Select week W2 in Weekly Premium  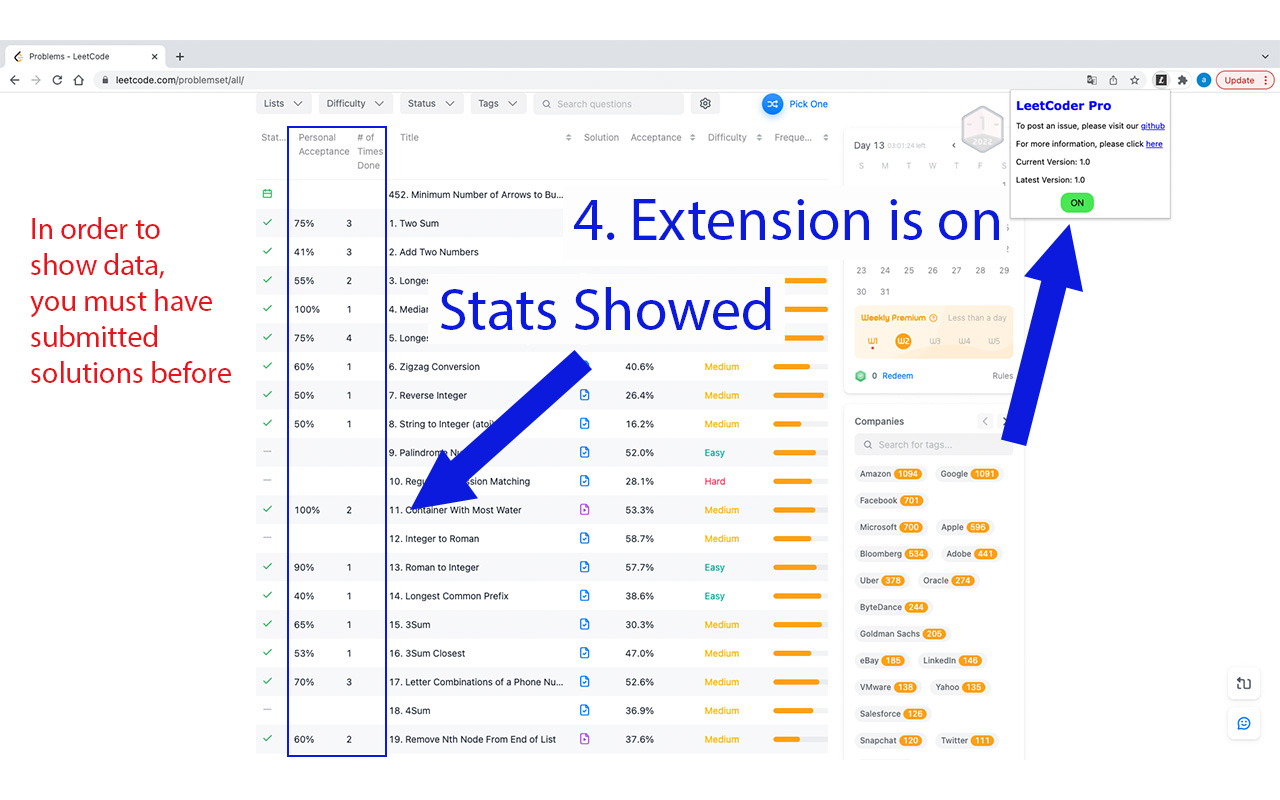point(903,341)
